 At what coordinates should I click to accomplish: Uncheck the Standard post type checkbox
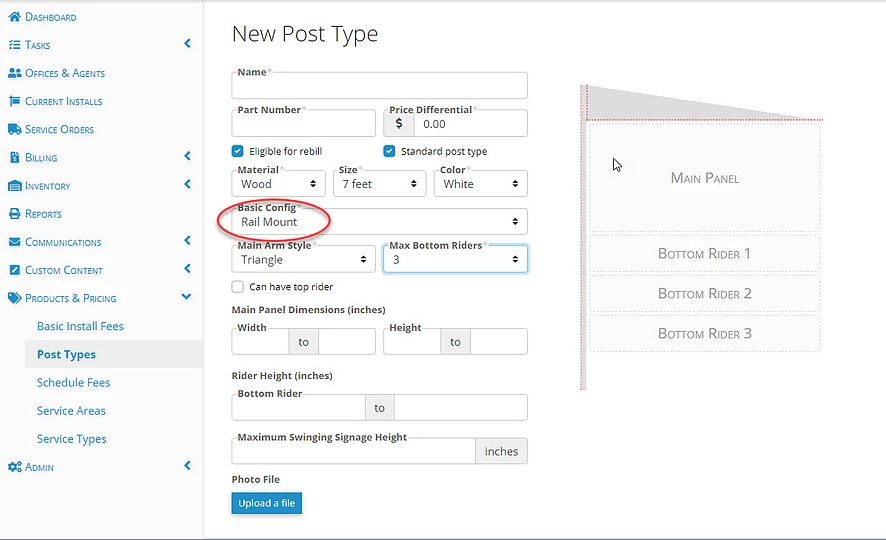(389, 151)
